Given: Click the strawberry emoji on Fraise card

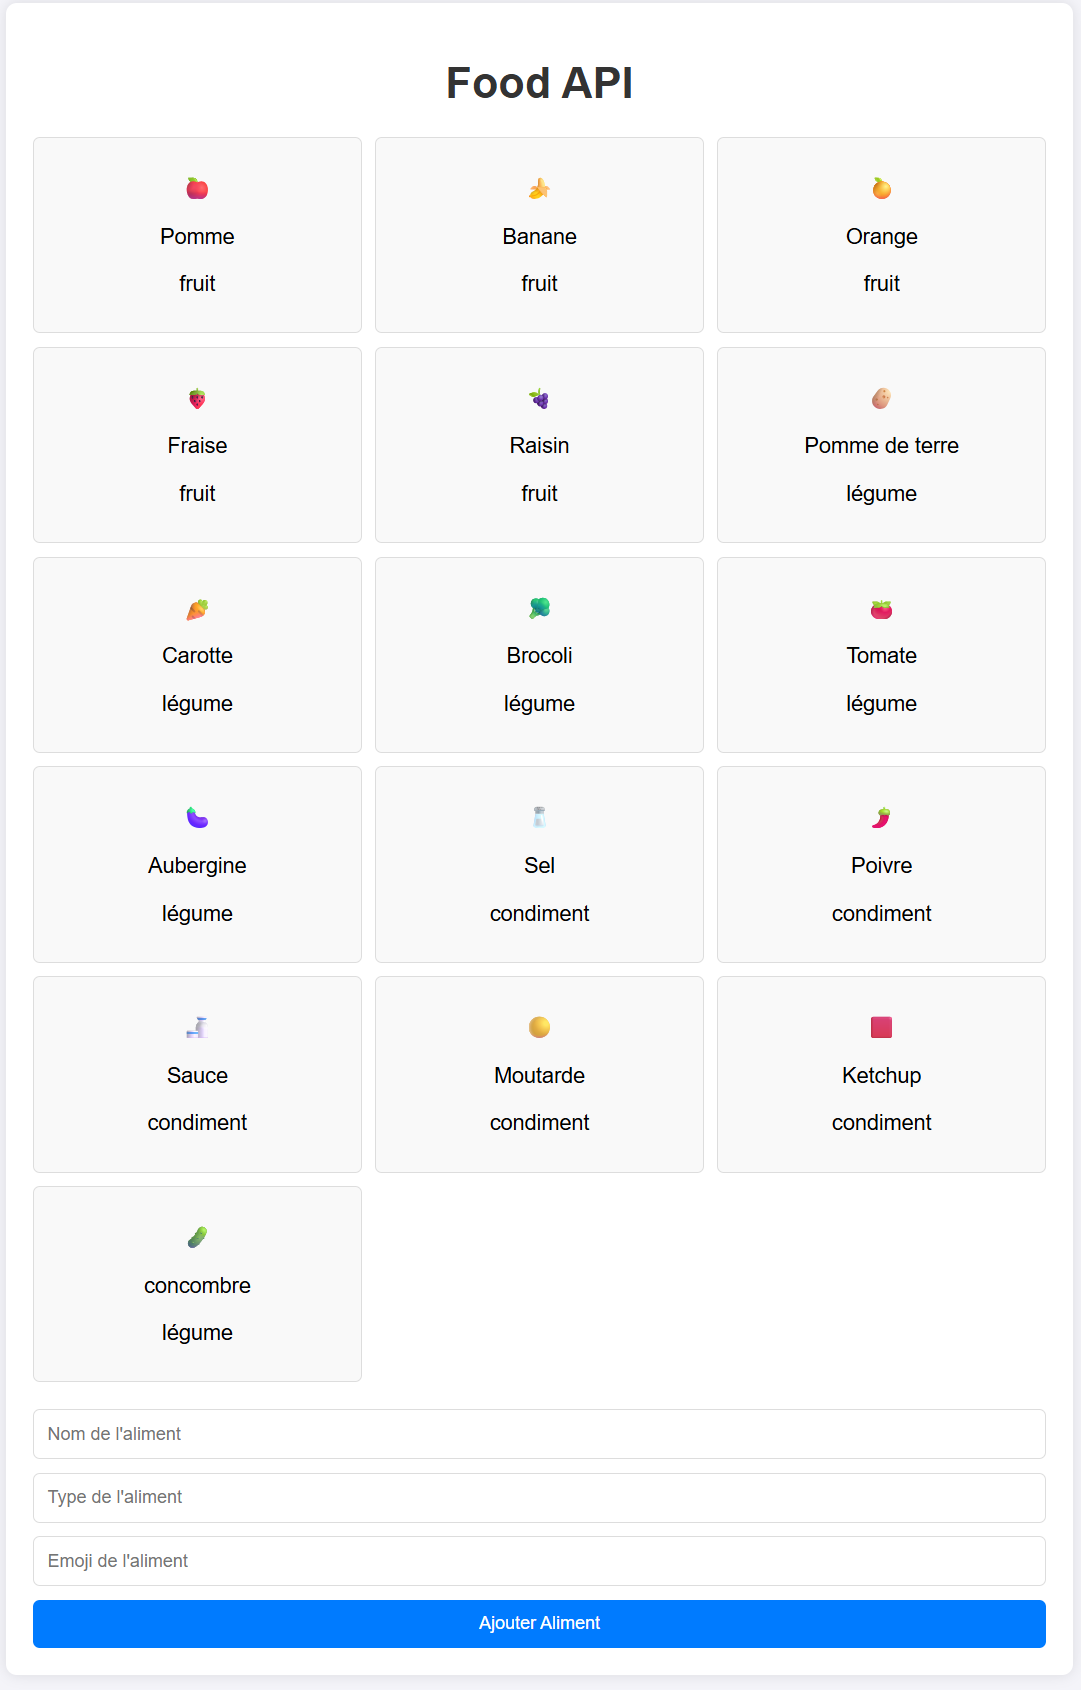Looking at the screenshot, I should tap(197, 399).
